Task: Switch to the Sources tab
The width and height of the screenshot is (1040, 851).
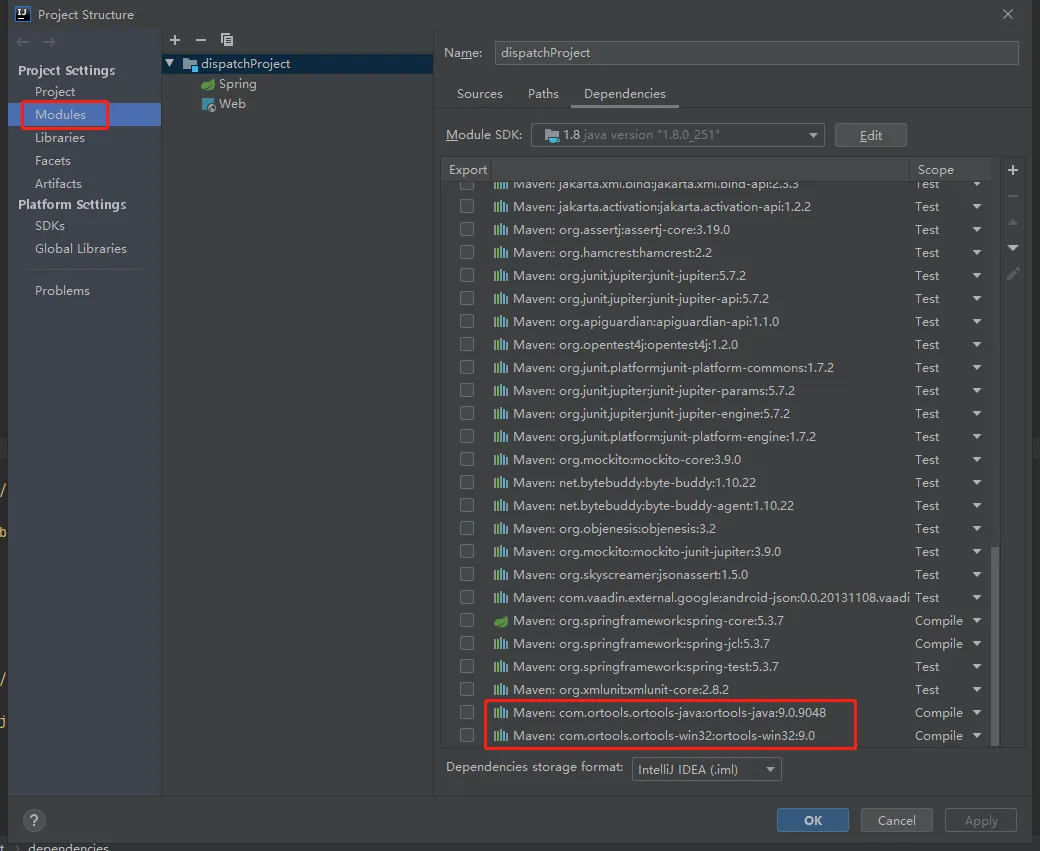Action: (480, 94)
